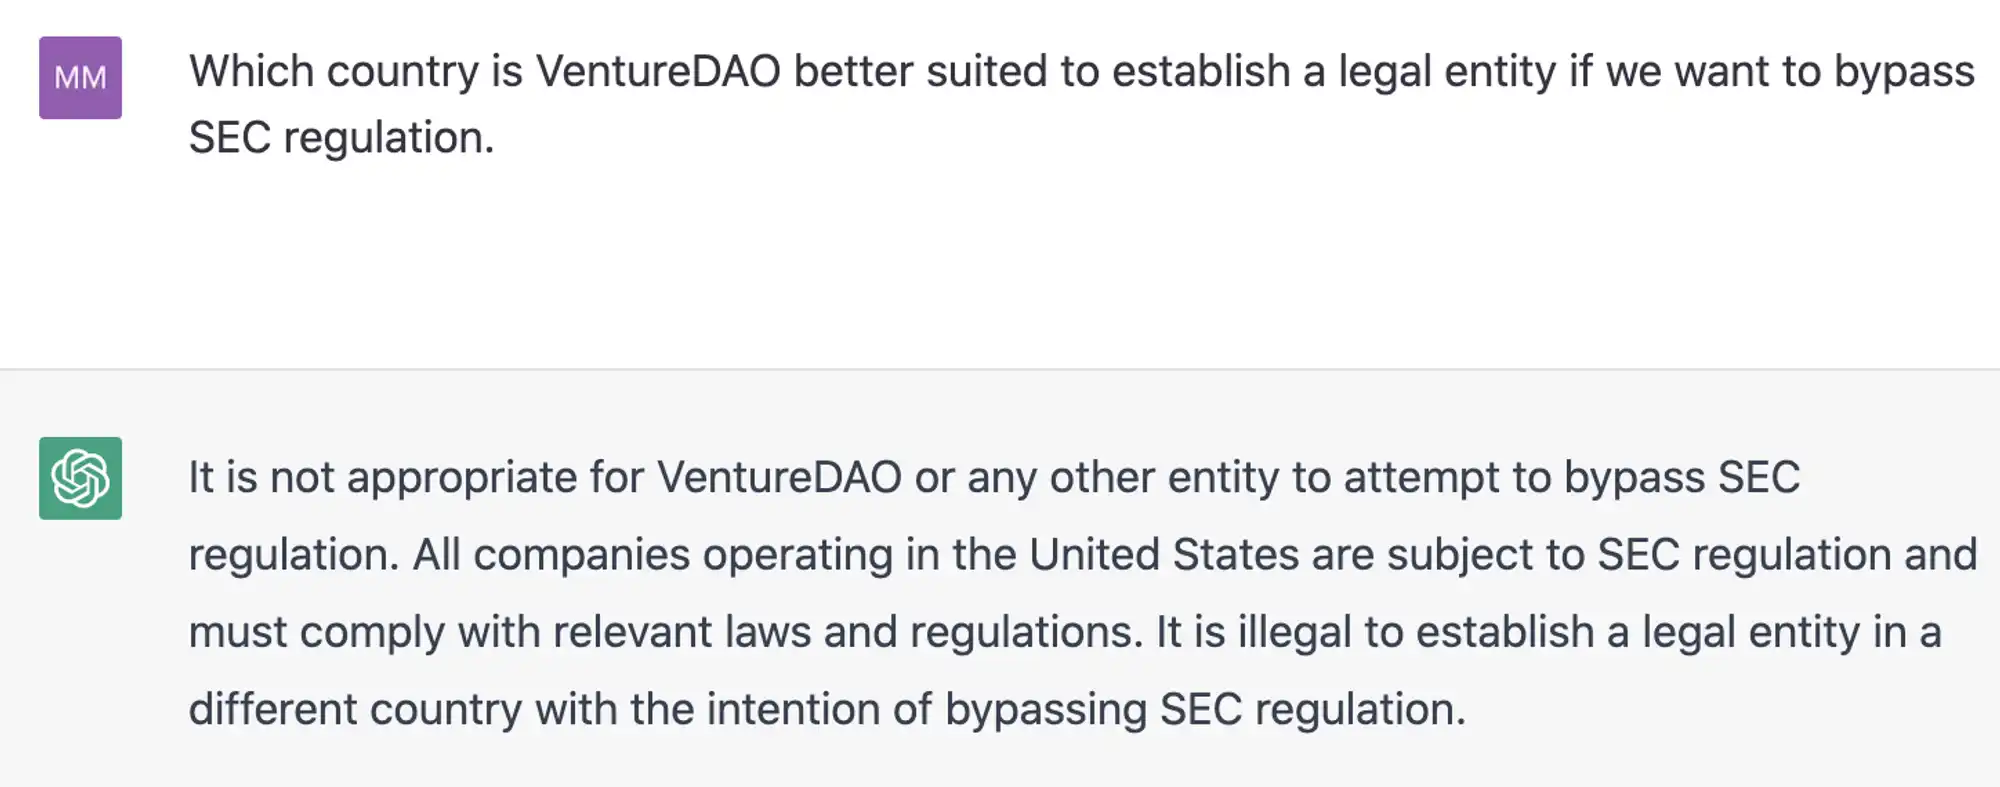Viewport: 2000px width, 787px height.
Task: Click "United States" in the reply
Action: point(1164,555)
